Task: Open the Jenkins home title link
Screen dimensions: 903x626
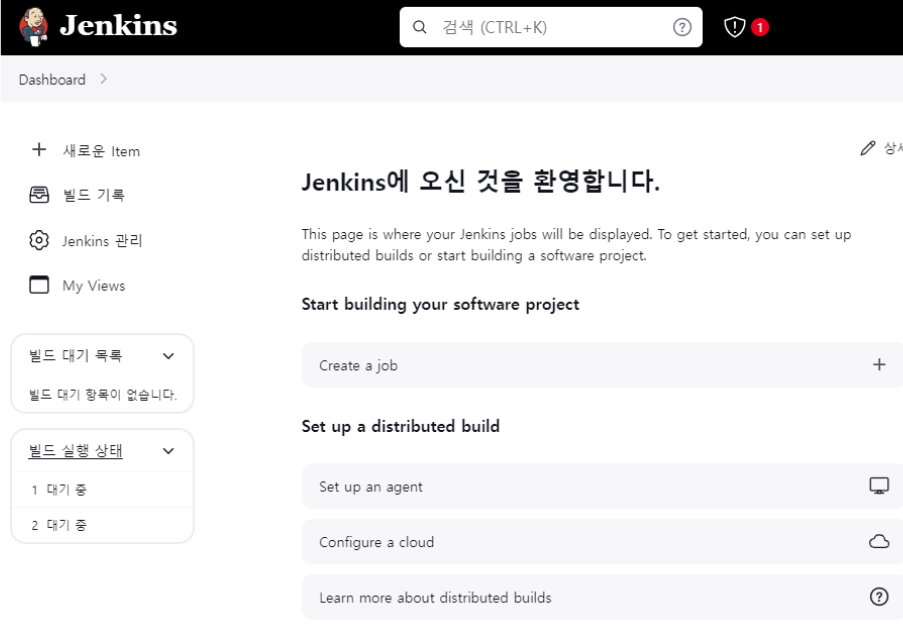Action: [118, 26]
